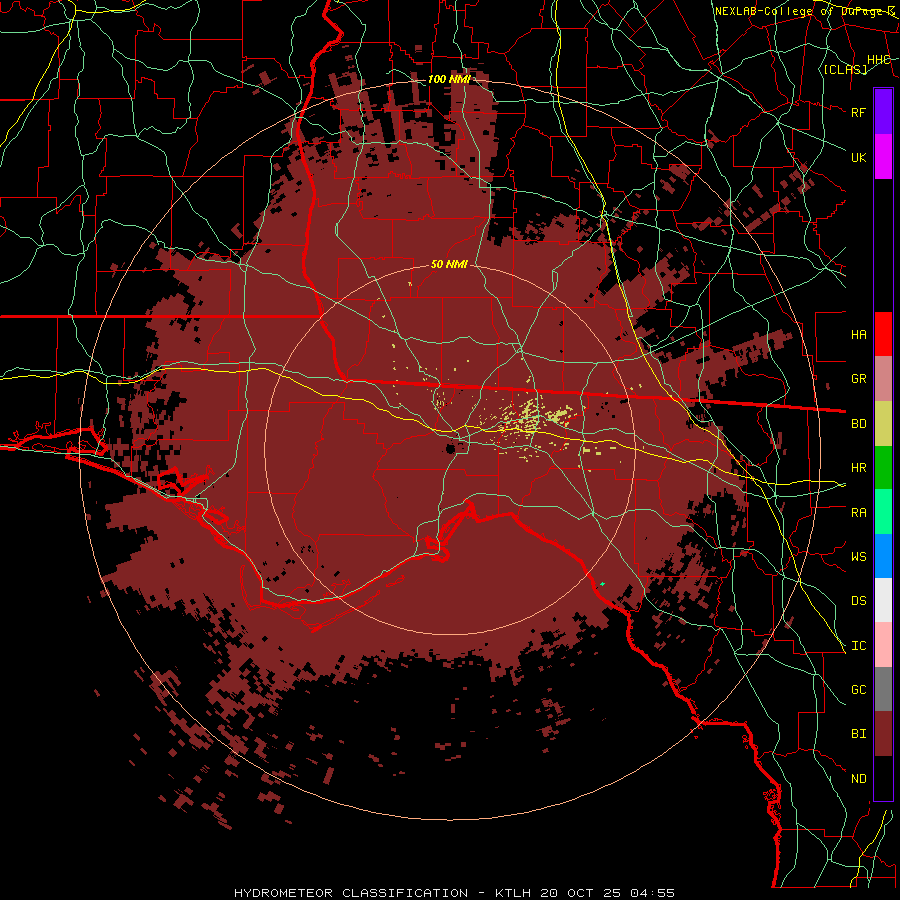Click the 20 OCT 25 date stamp
The width and height of the screenshot is (900, 900).
(581, 893)
